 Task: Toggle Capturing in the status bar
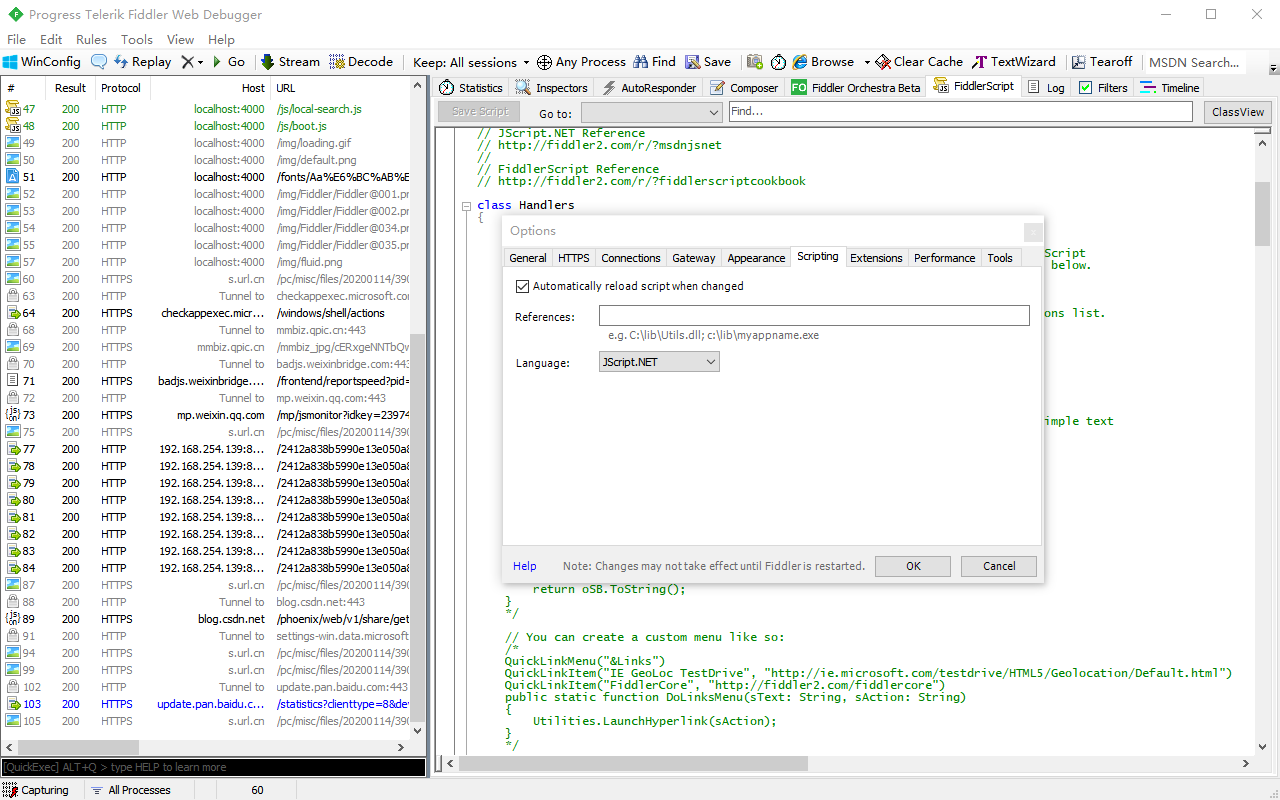36,790
